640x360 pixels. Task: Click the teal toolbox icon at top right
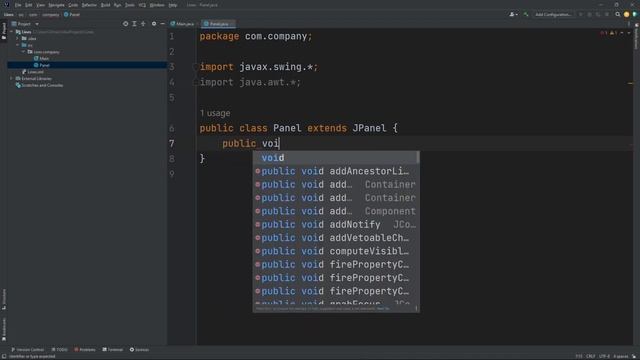pos(635,15)
